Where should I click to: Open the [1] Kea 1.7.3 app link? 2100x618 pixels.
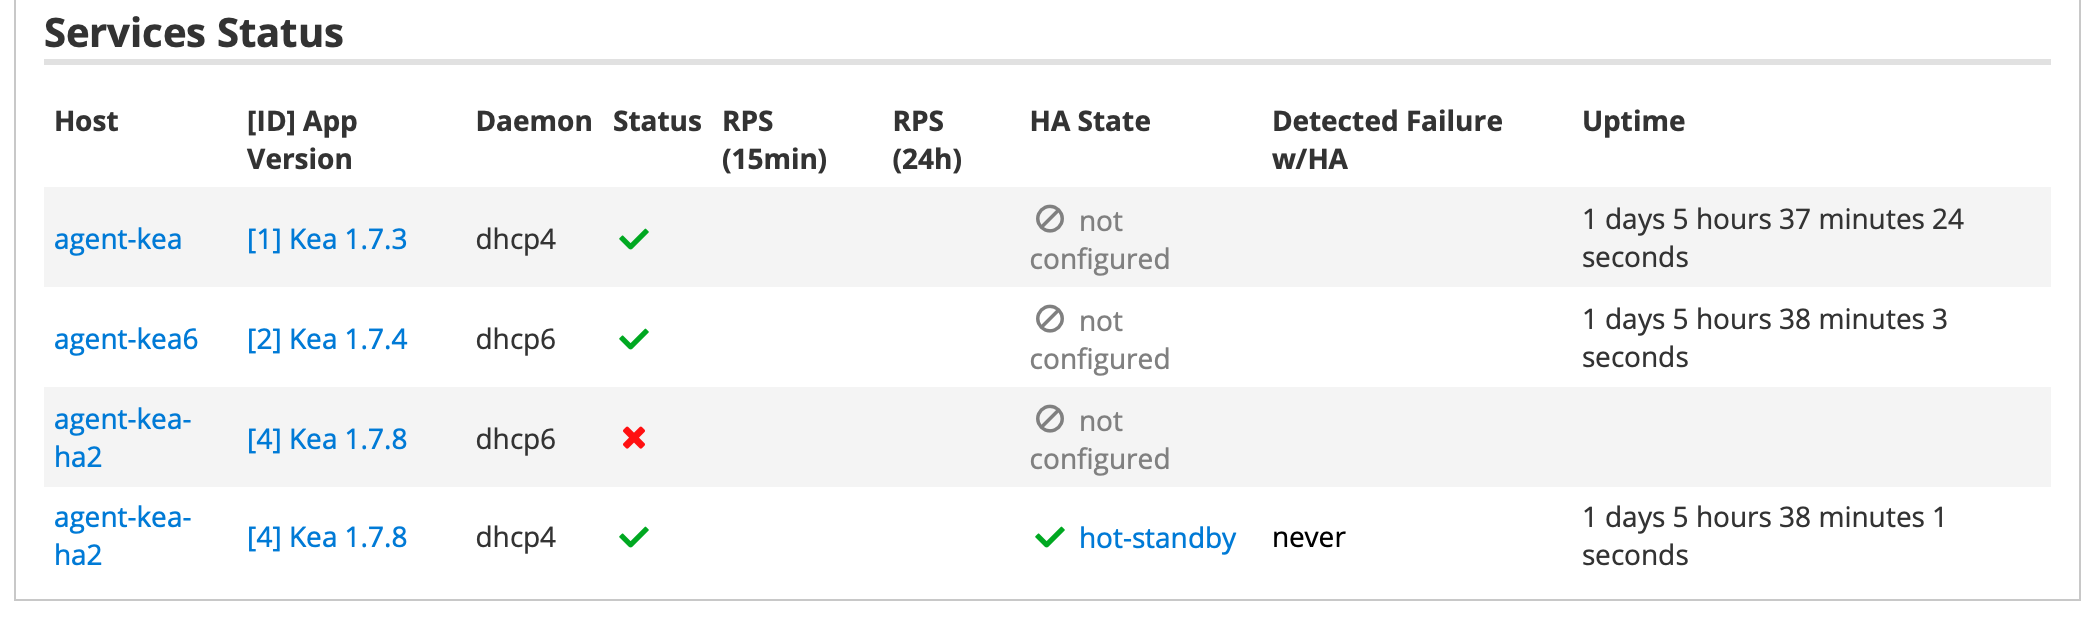click(x=327, y=239)
